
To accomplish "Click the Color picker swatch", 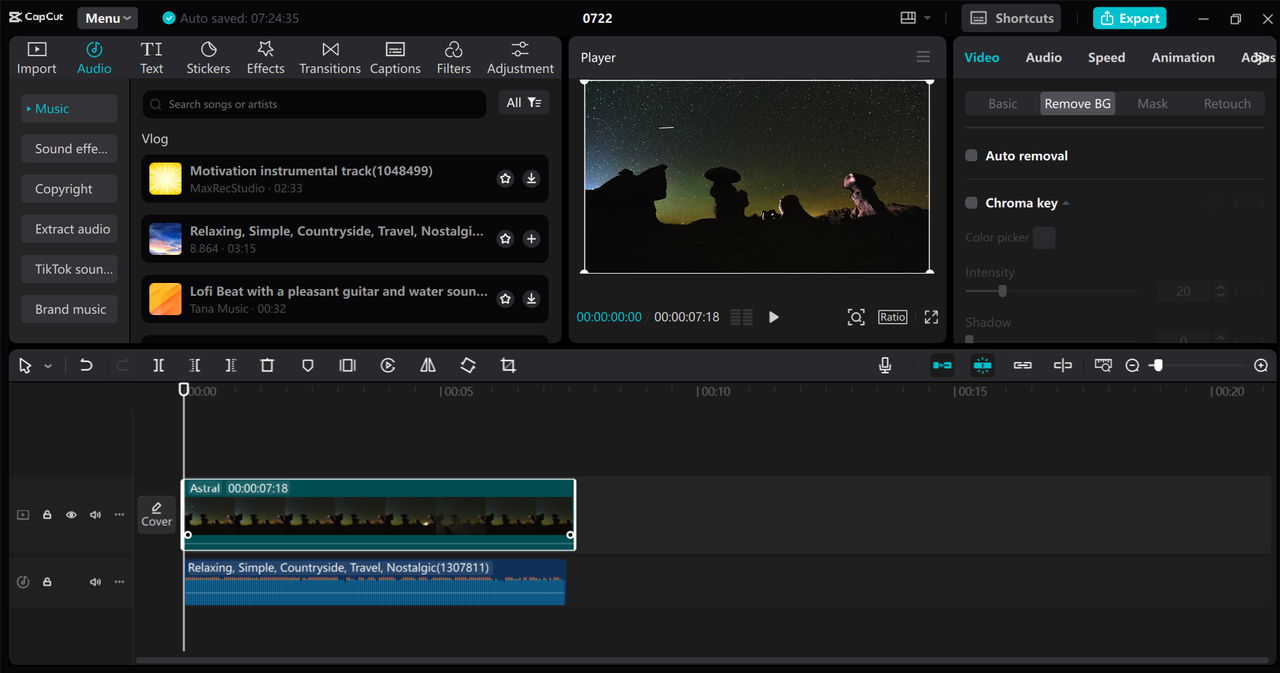I will [1044, 238].
